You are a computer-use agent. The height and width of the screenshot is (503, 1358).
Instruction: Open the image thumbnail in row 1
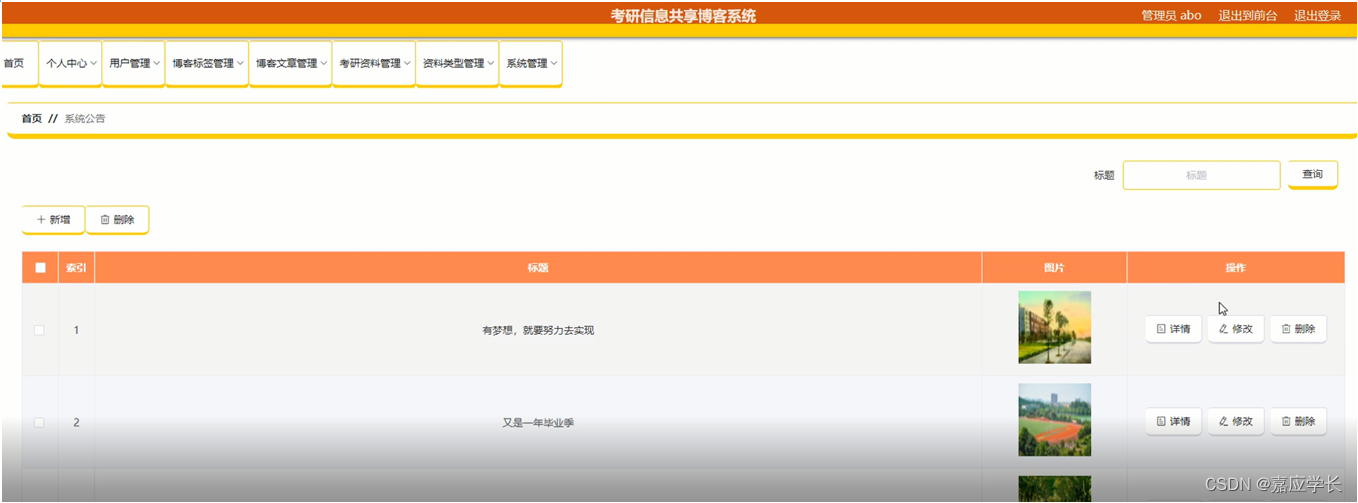[x=1054, y=327]
